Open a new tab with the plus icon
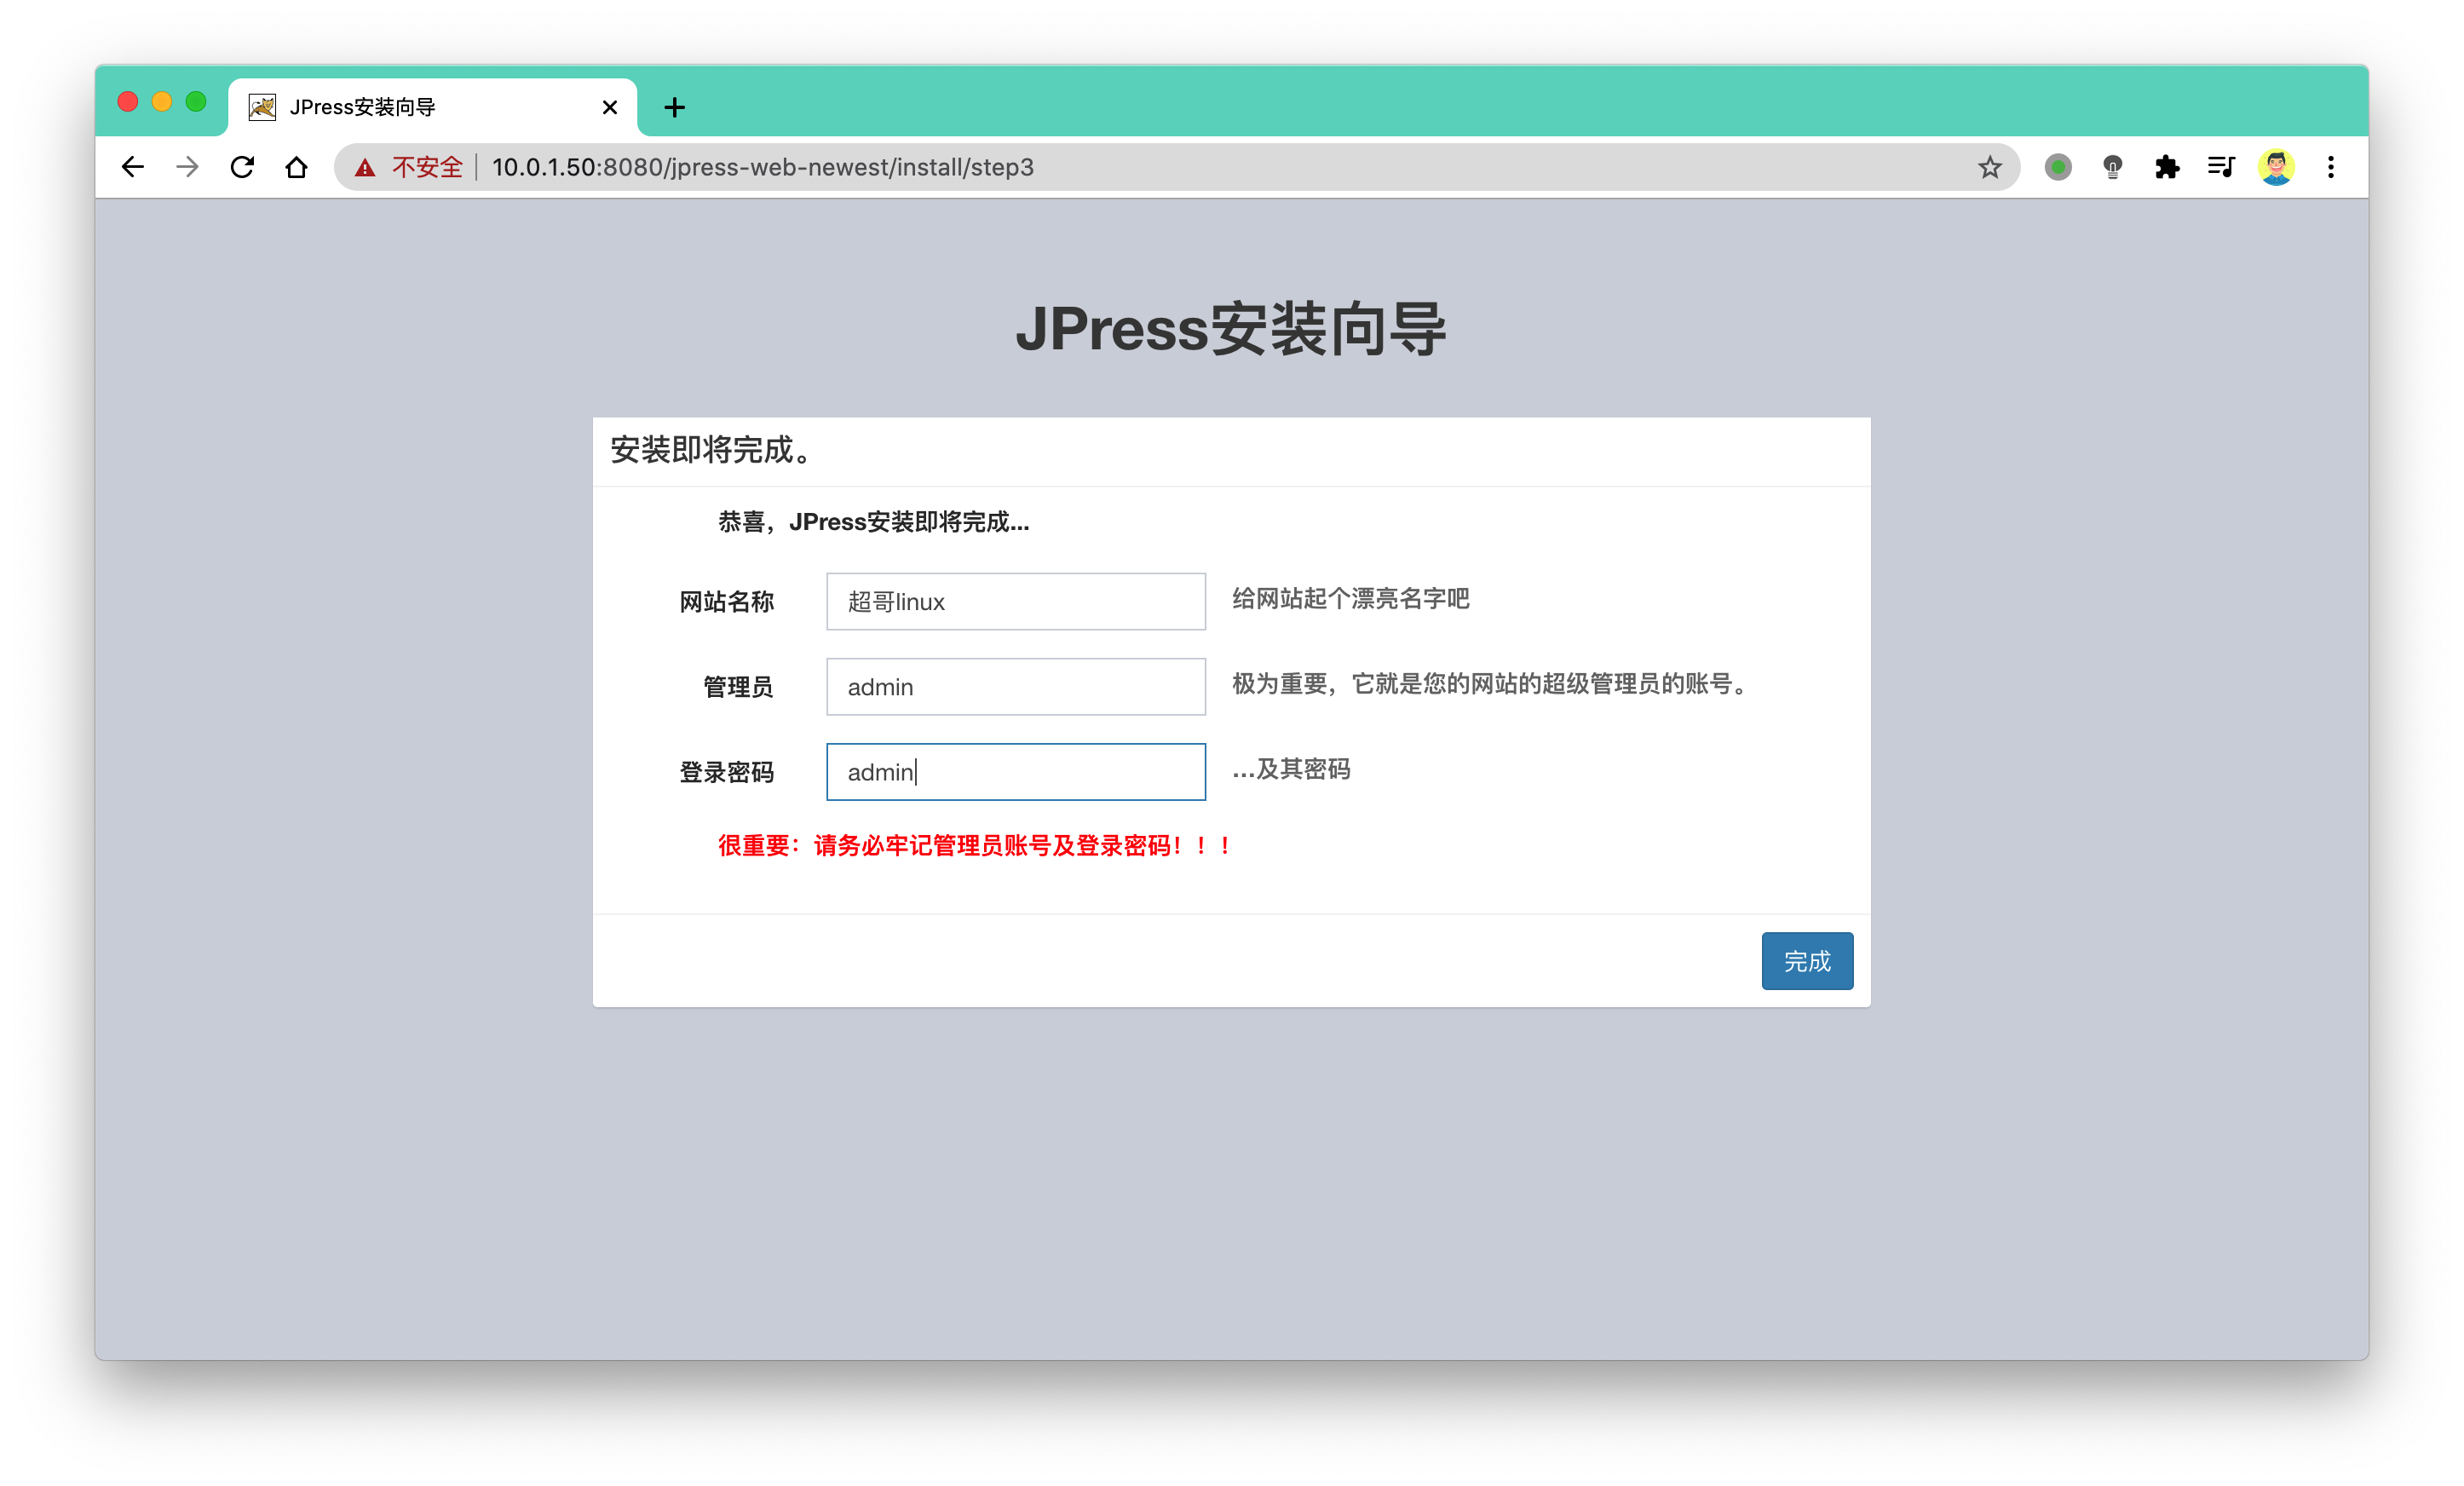The width and height of the screenshot is (2464, 1486). point(675,107)
